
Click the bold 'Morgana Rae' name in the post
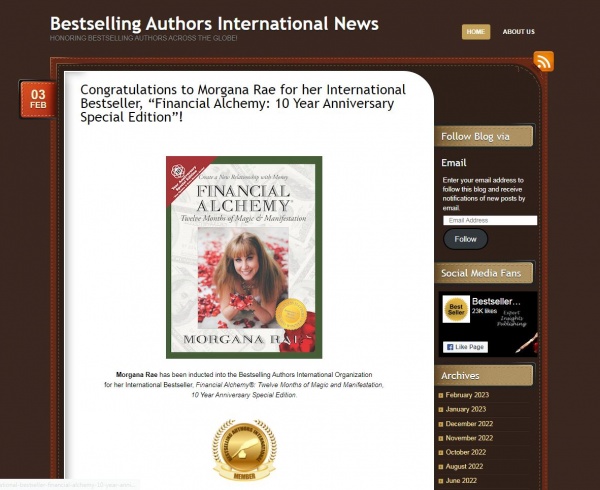click(137, 374)
